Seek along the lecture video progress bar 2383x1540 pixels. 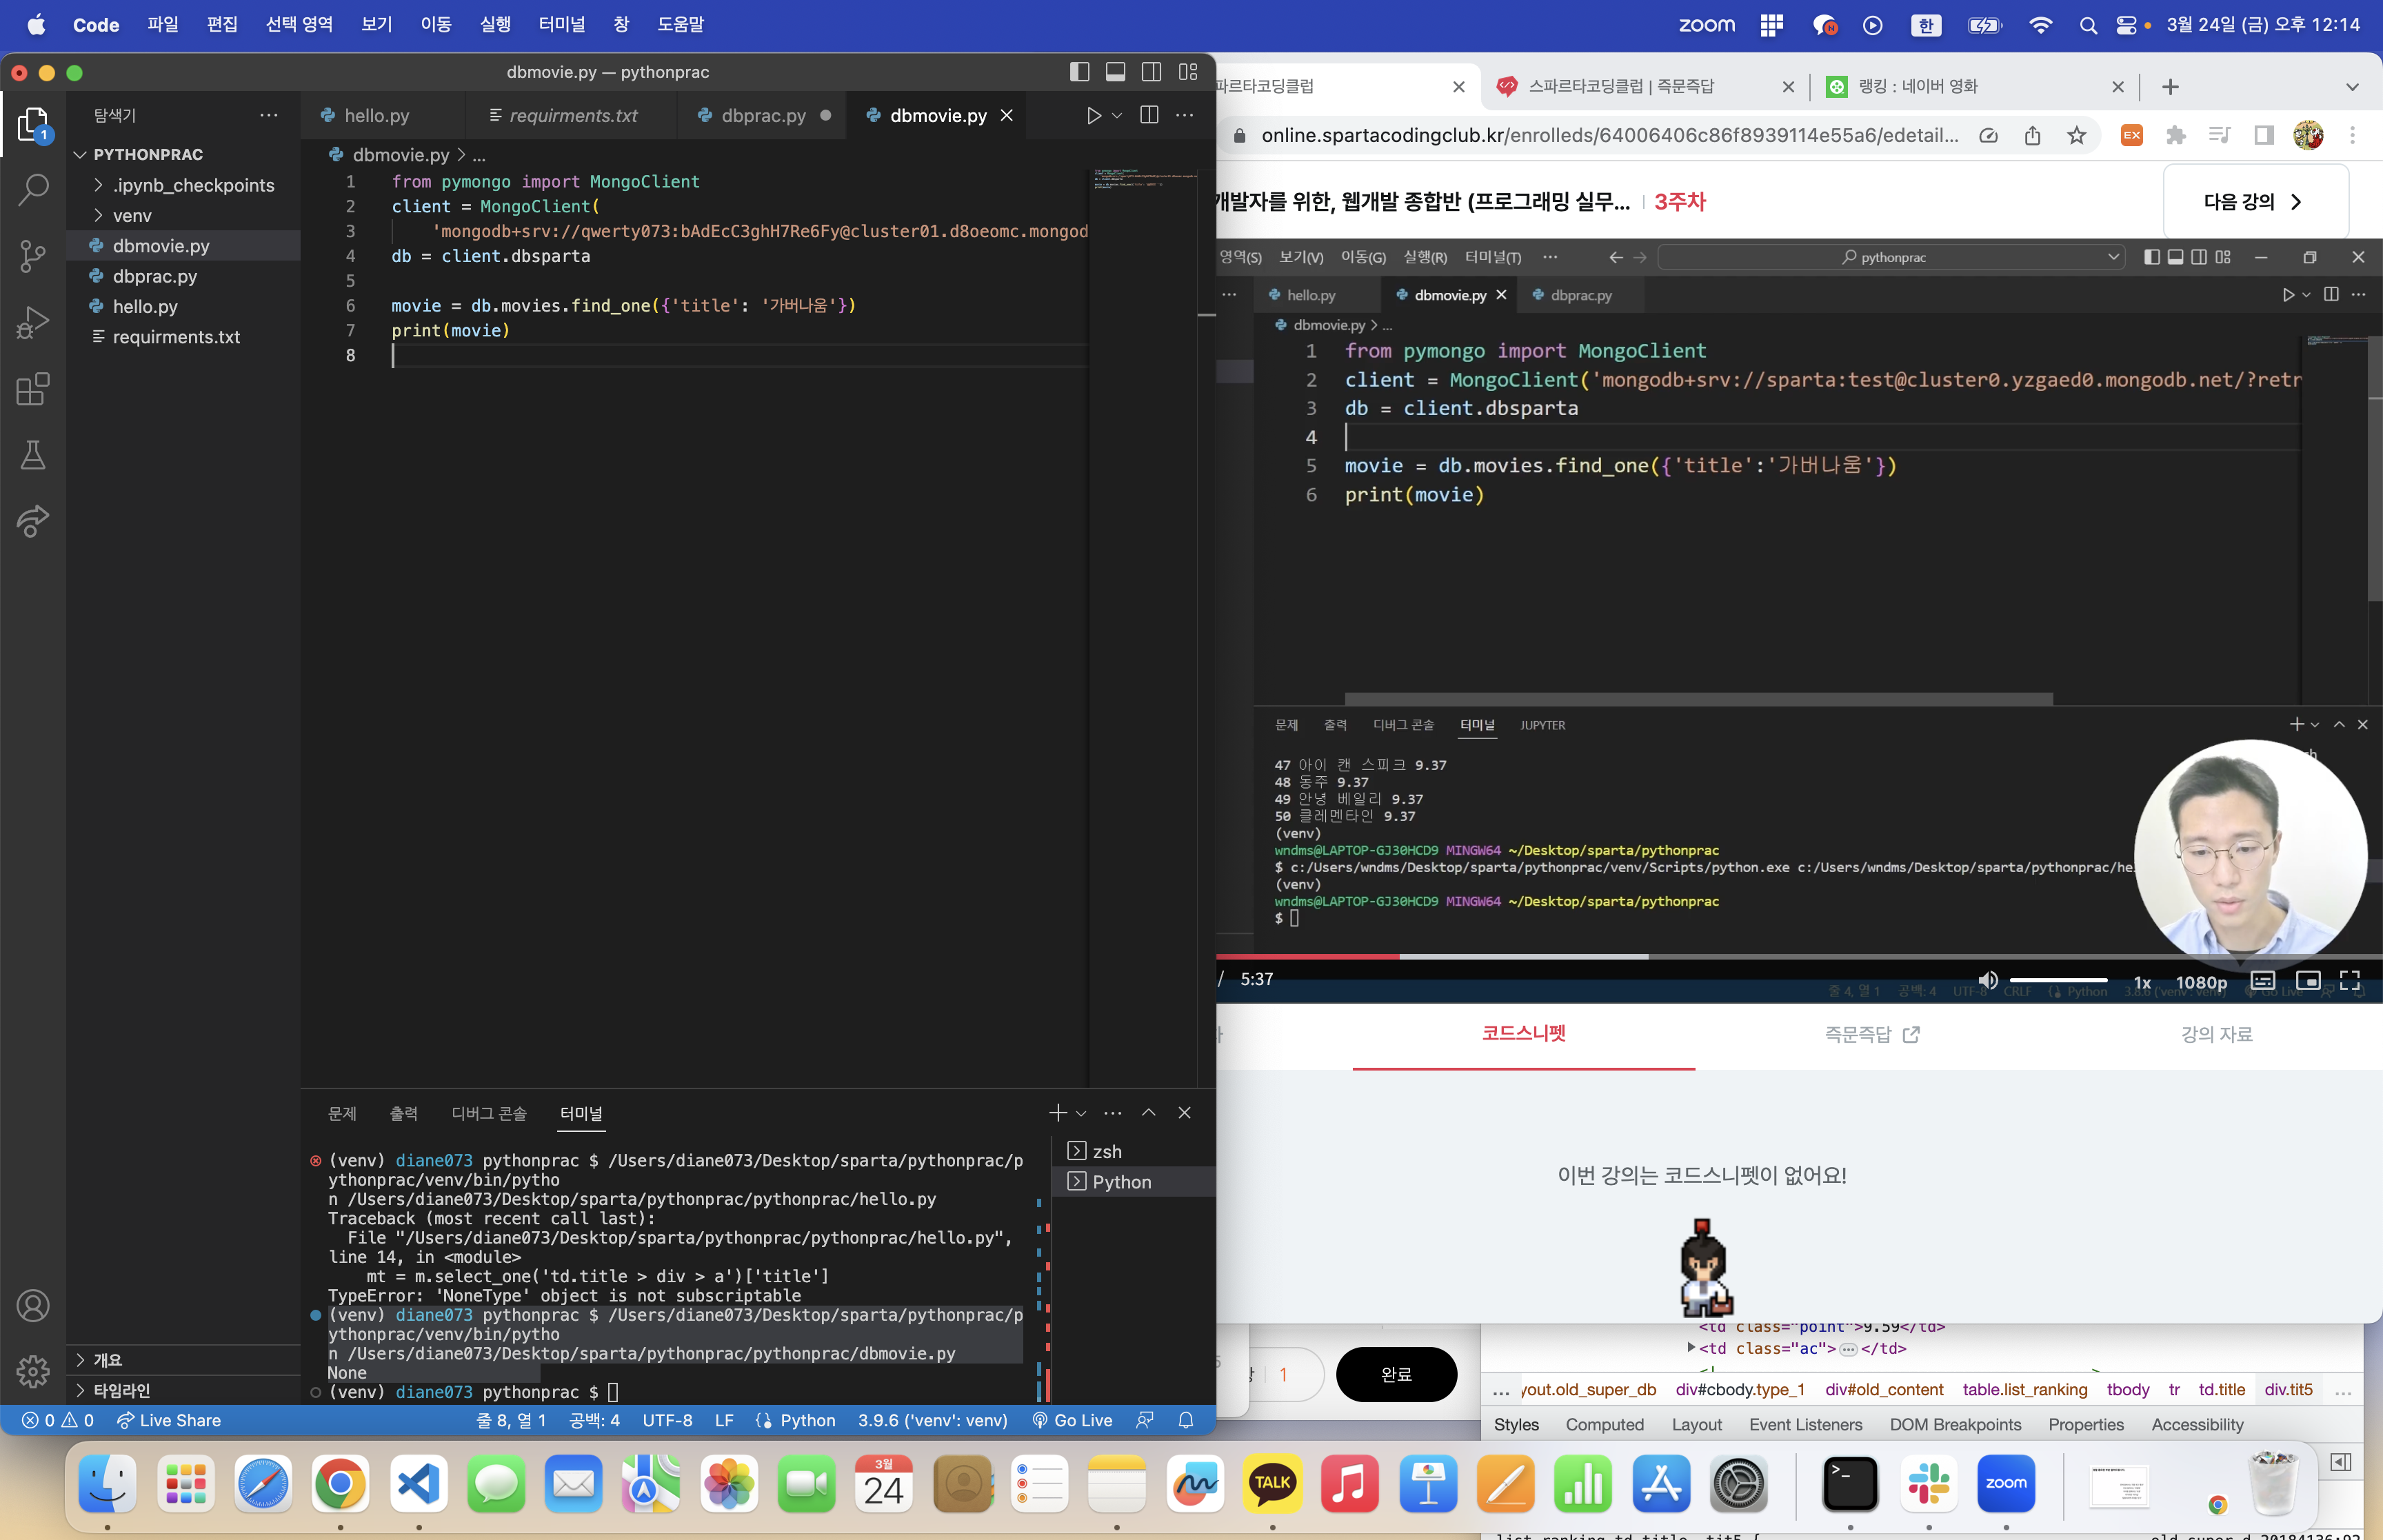click(1799, 957)
